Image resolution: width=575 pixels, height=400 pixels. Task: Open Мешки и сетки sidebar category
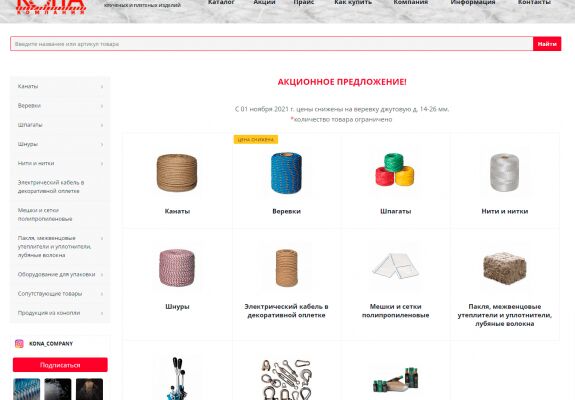point(45,214)
